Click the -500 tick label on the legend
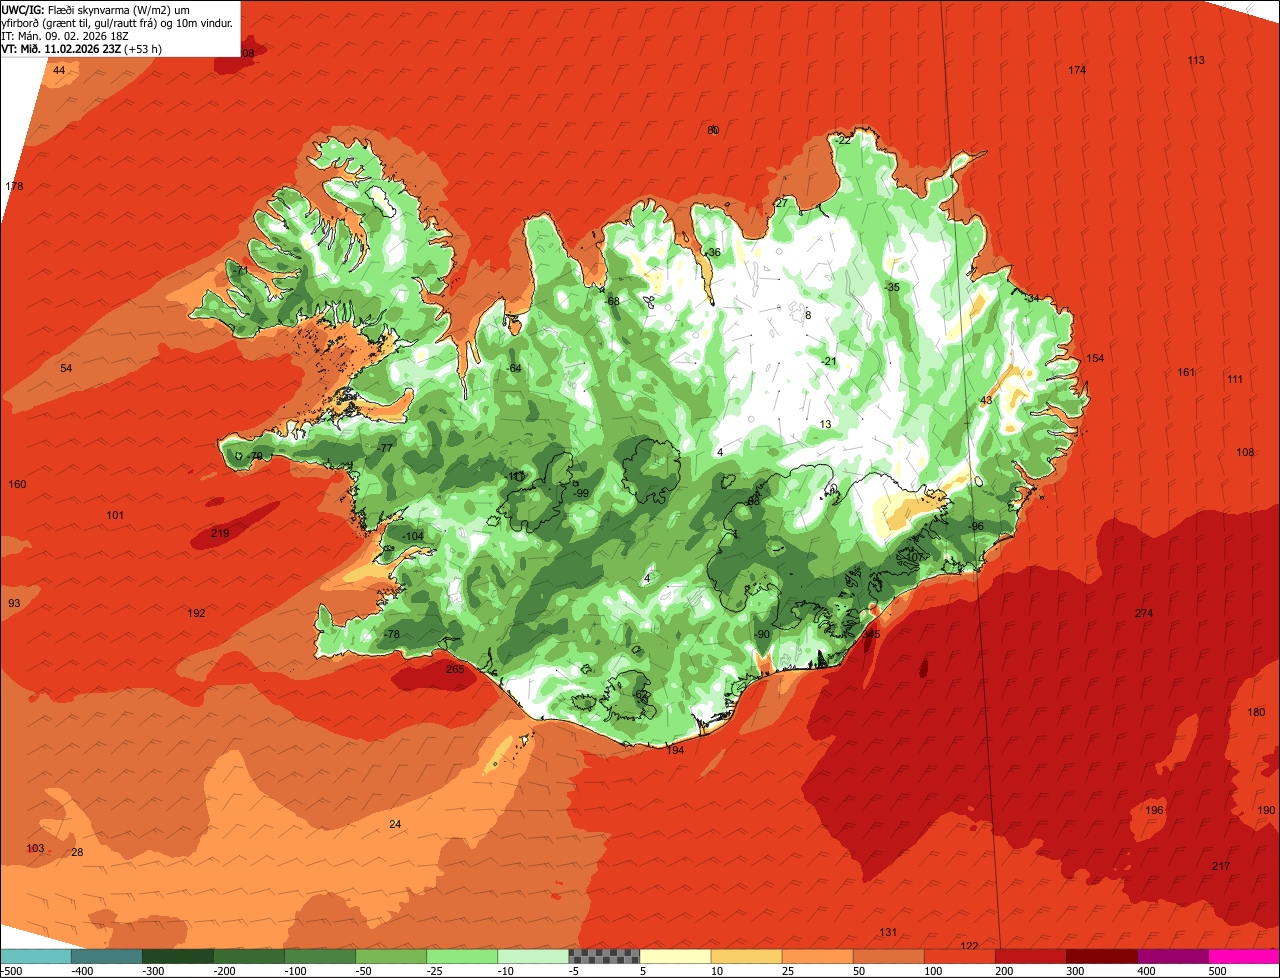The image size is (1280, 978). 12,971
